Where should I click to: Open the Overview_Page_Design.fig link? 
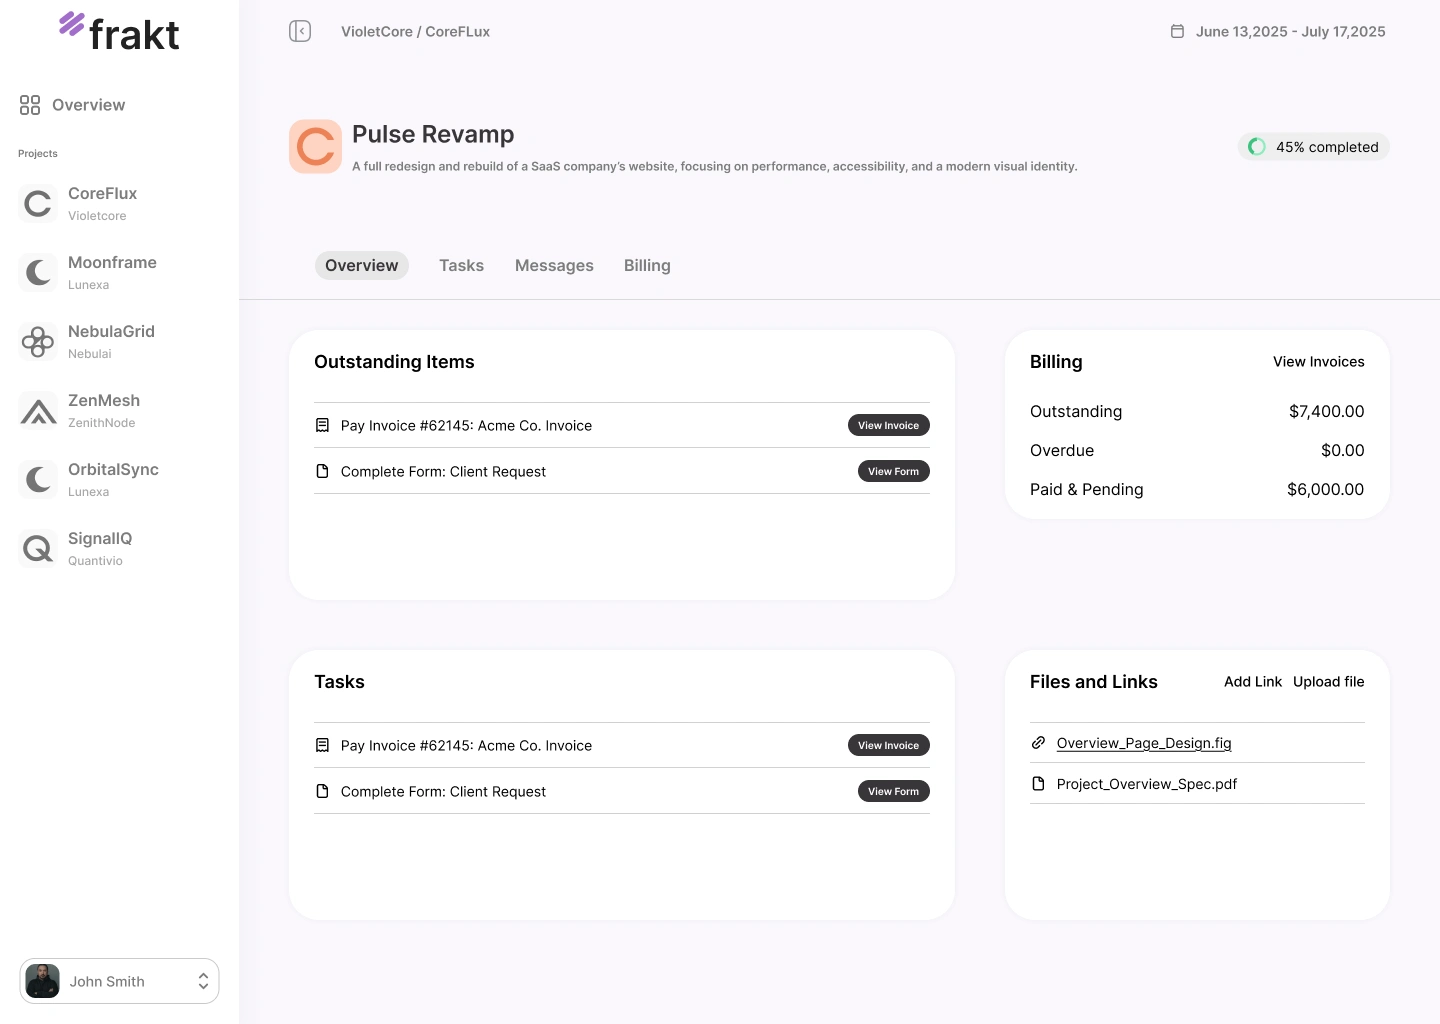point(1143,743)
